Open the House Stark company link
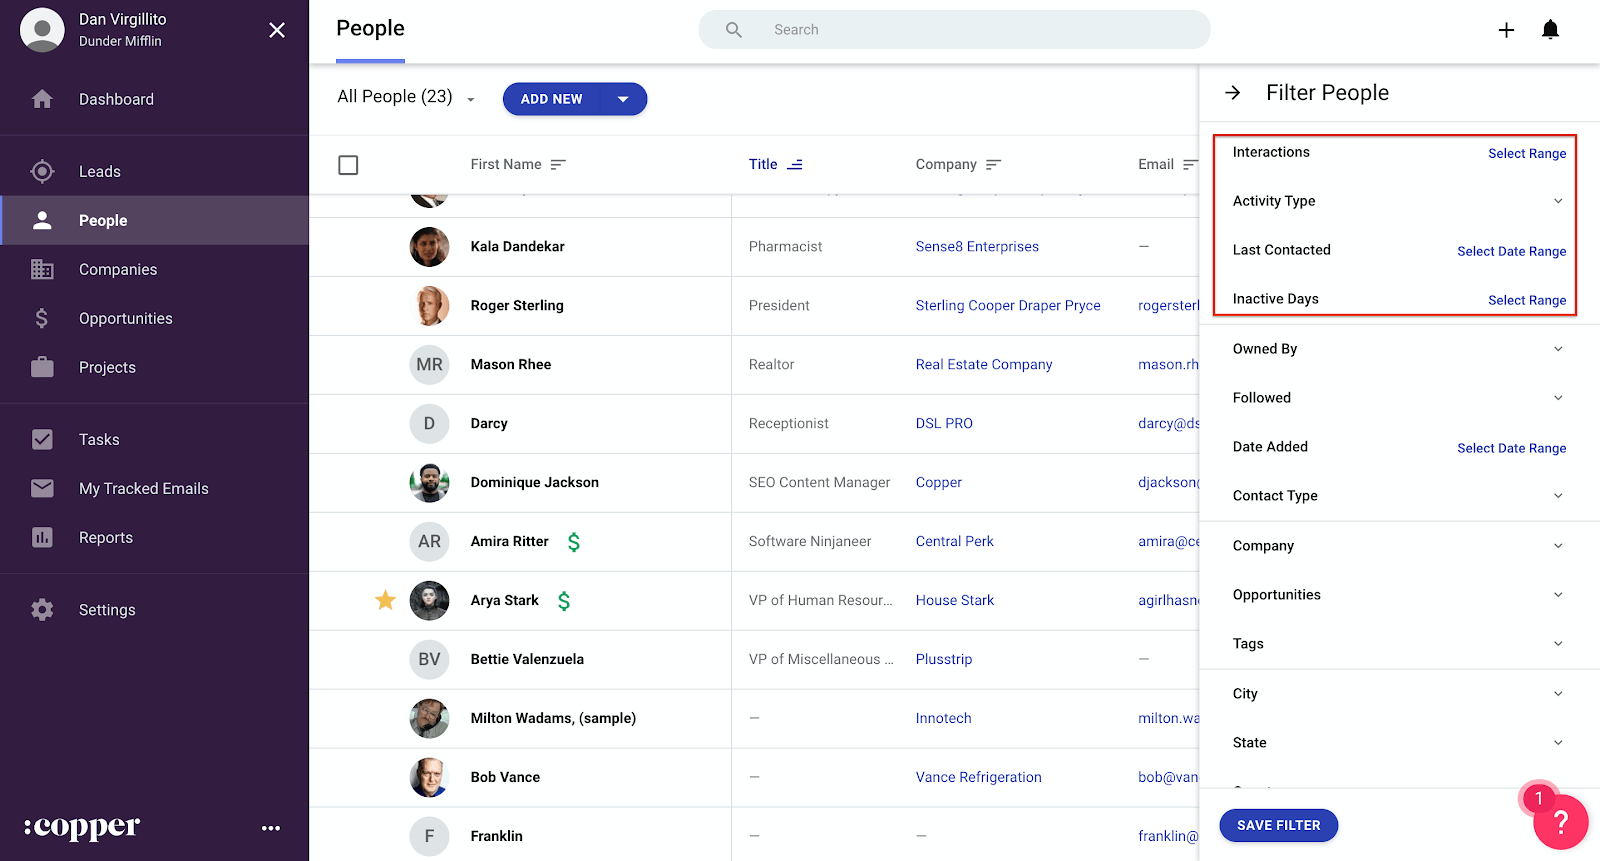The height and width of the screenshot is (861, 1600). click(955, 600)
